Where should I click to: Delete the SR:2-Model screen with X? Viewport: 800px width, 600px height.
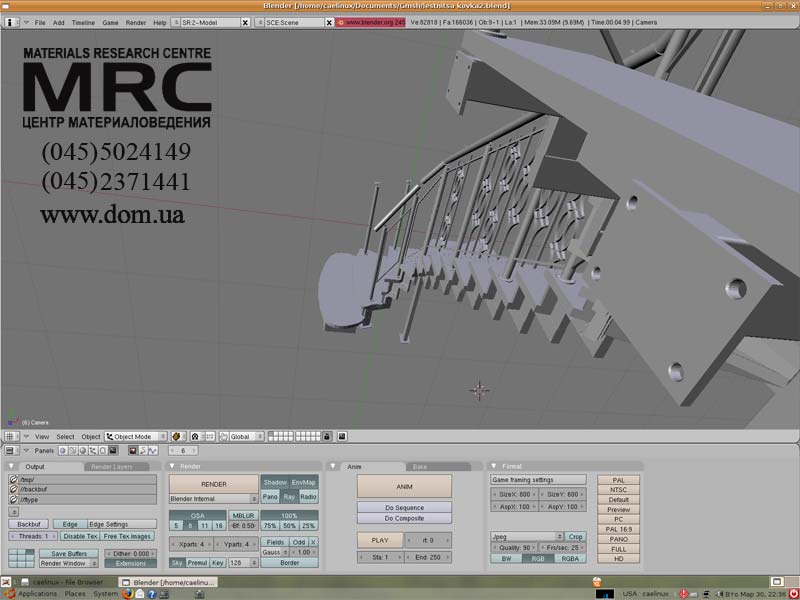click(x=245, y=22)
